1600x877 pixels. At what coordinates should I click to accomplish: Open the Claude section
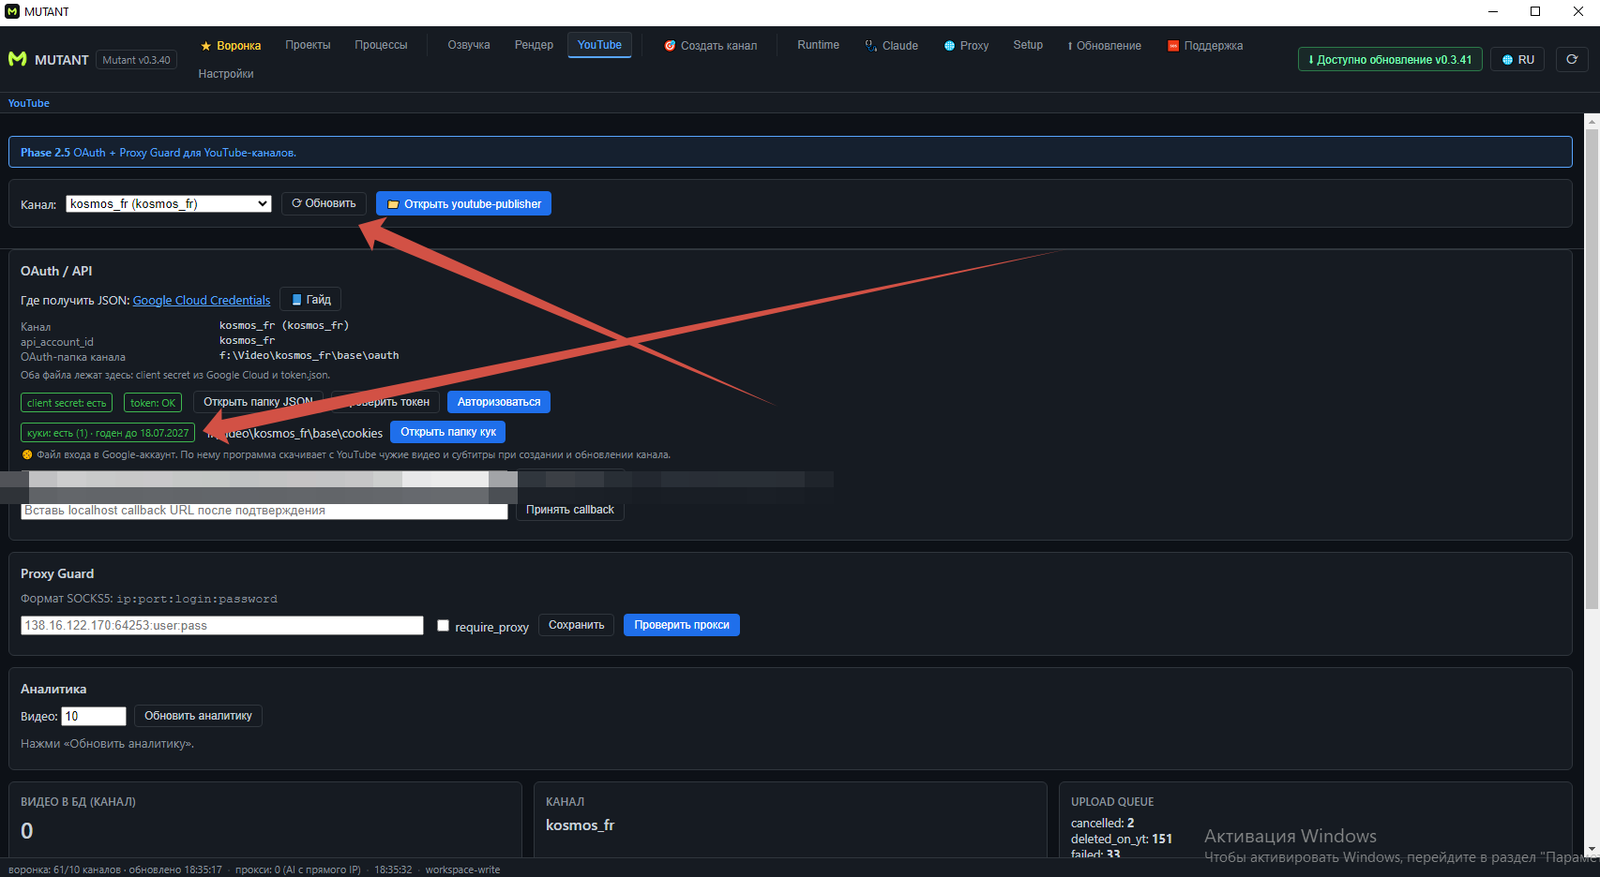tap(892, 46)
